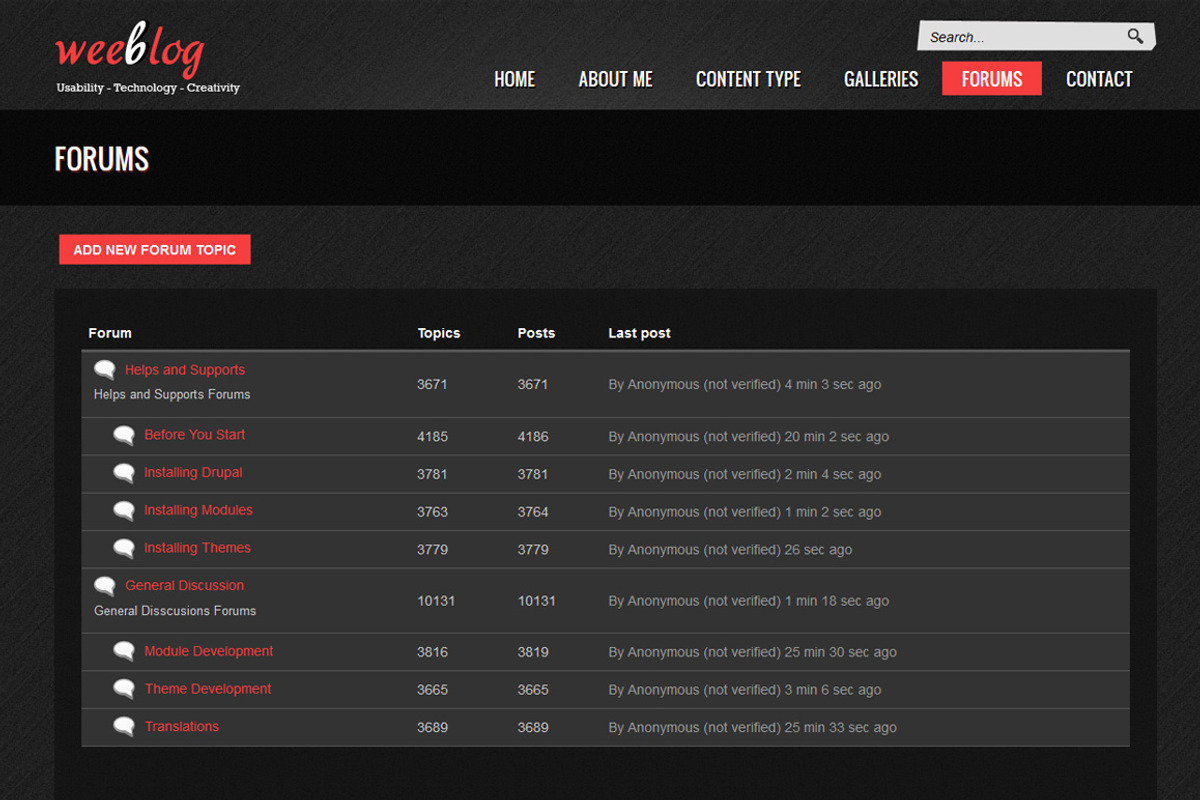The width and height of the screenshot is (1200, 800).
Task: Open the Installing Drupal forum link
Action: point(193,473)
